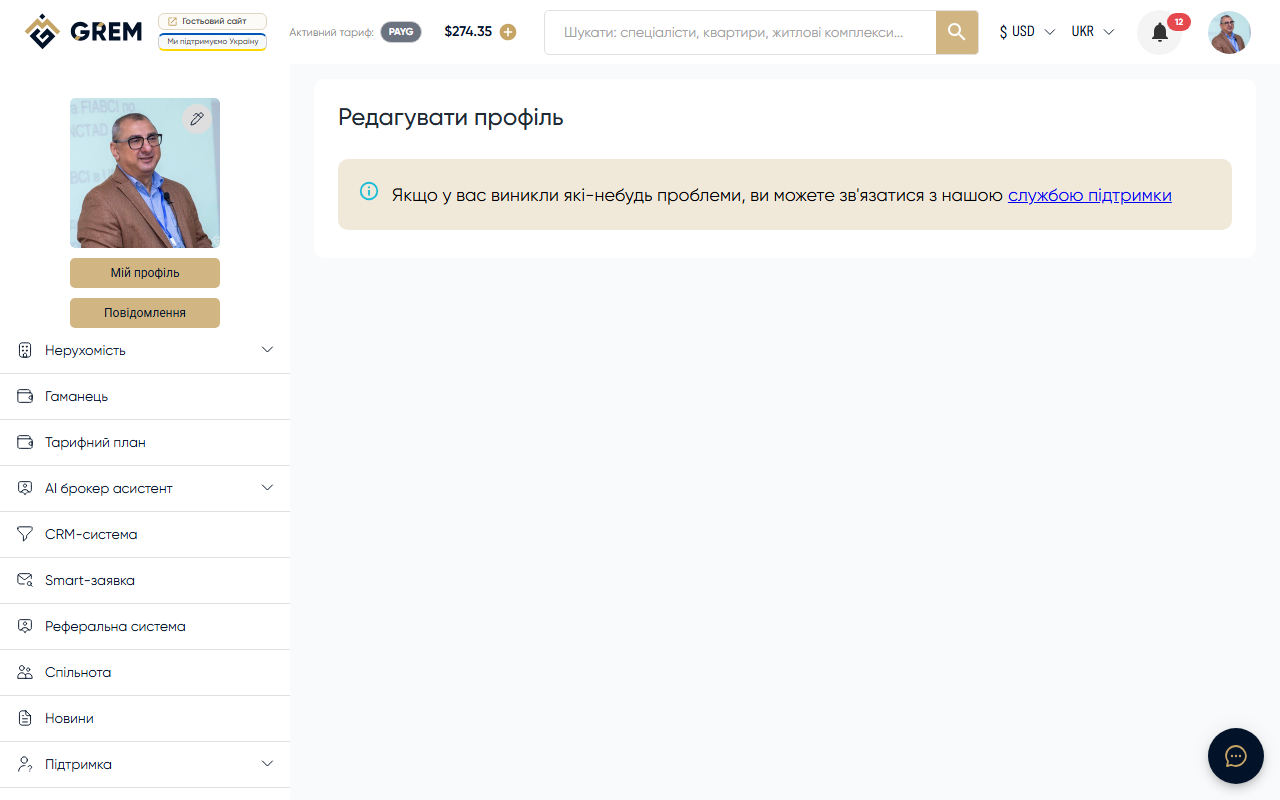Image resolution: width=1280 pixels, height=800 pixels.
Task: Click the search magnifier button
Action: (956, 31)
